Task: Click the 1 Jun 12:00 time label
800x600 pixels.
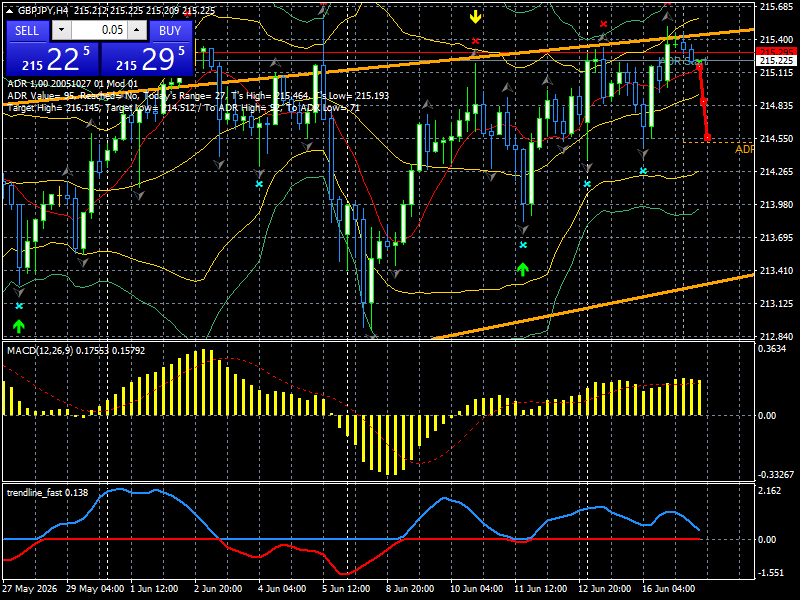Action: coord(155,589)
